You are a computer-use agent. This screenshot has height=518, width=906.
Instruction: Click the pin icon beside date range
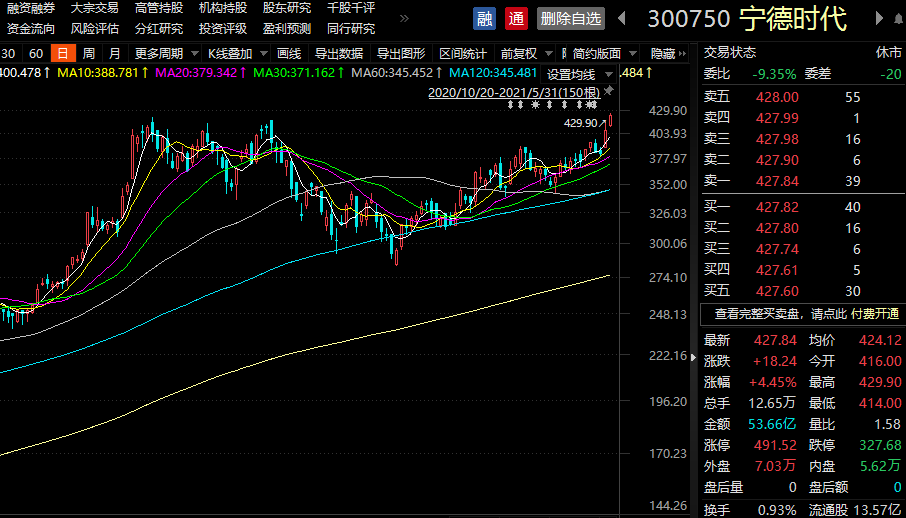[x=608, y=90]
